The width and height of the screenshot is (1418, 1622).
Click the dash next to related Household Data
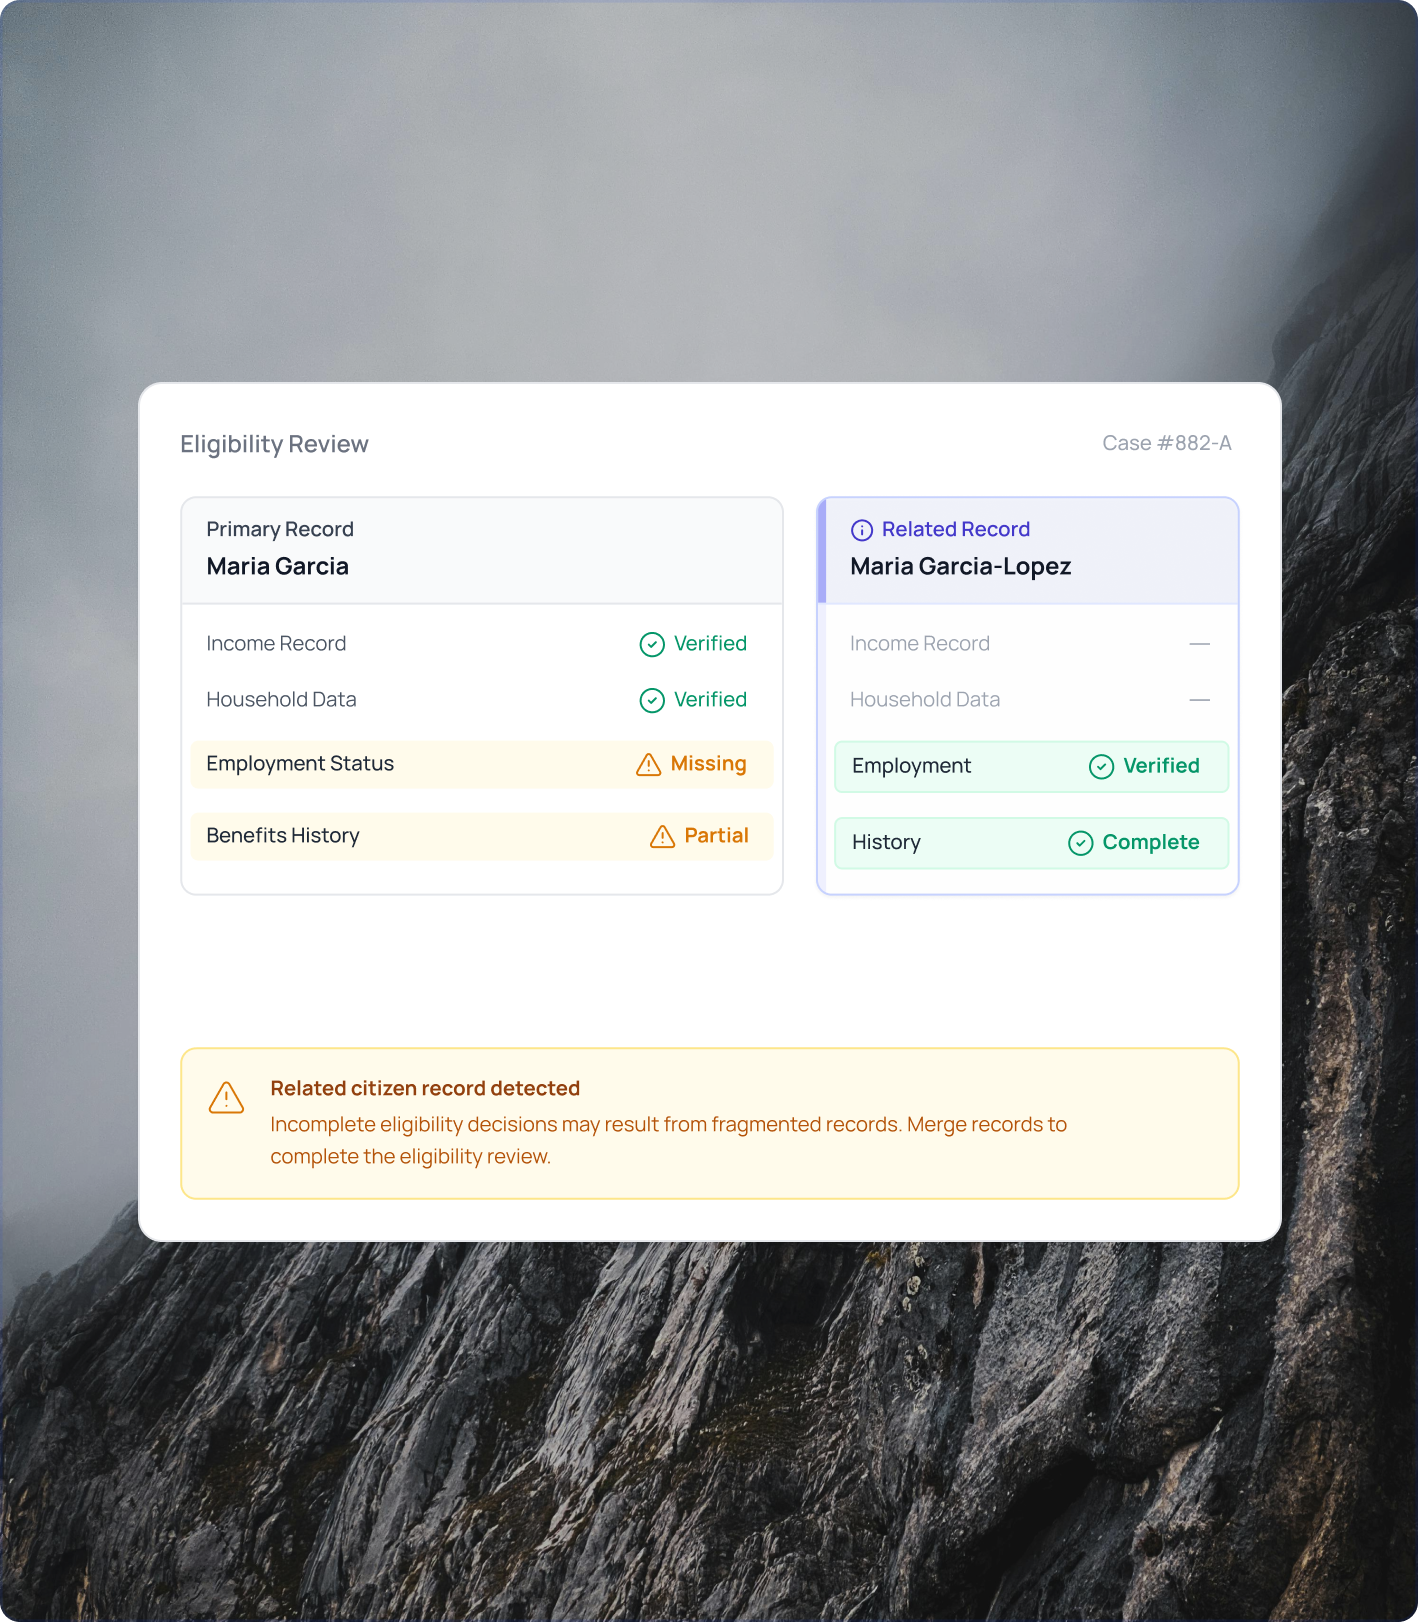(1200, 700)
